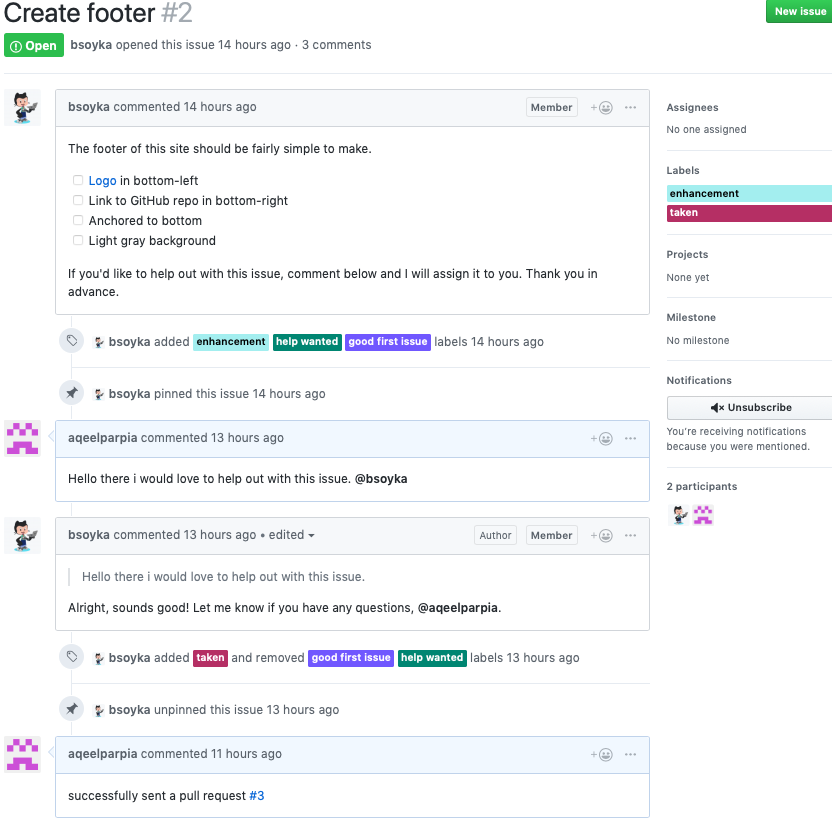Viewport: 832px width, 819px height.
Task: Click the red 'taken' label in sidebar
Action: [x=749, y=213]
